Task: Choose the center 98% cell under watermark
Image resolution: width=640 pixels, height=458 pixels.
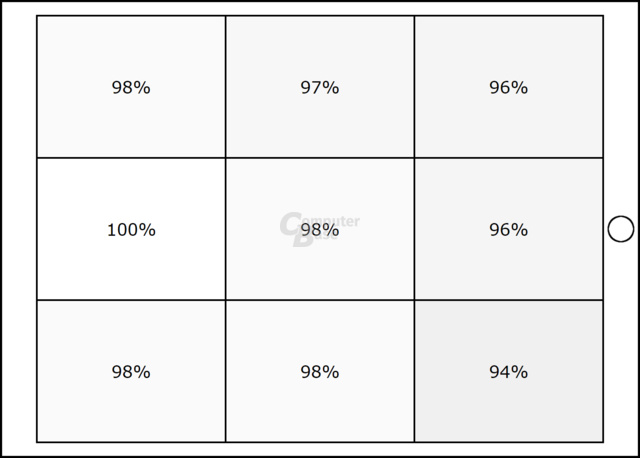Action: (x=320, y=229)
